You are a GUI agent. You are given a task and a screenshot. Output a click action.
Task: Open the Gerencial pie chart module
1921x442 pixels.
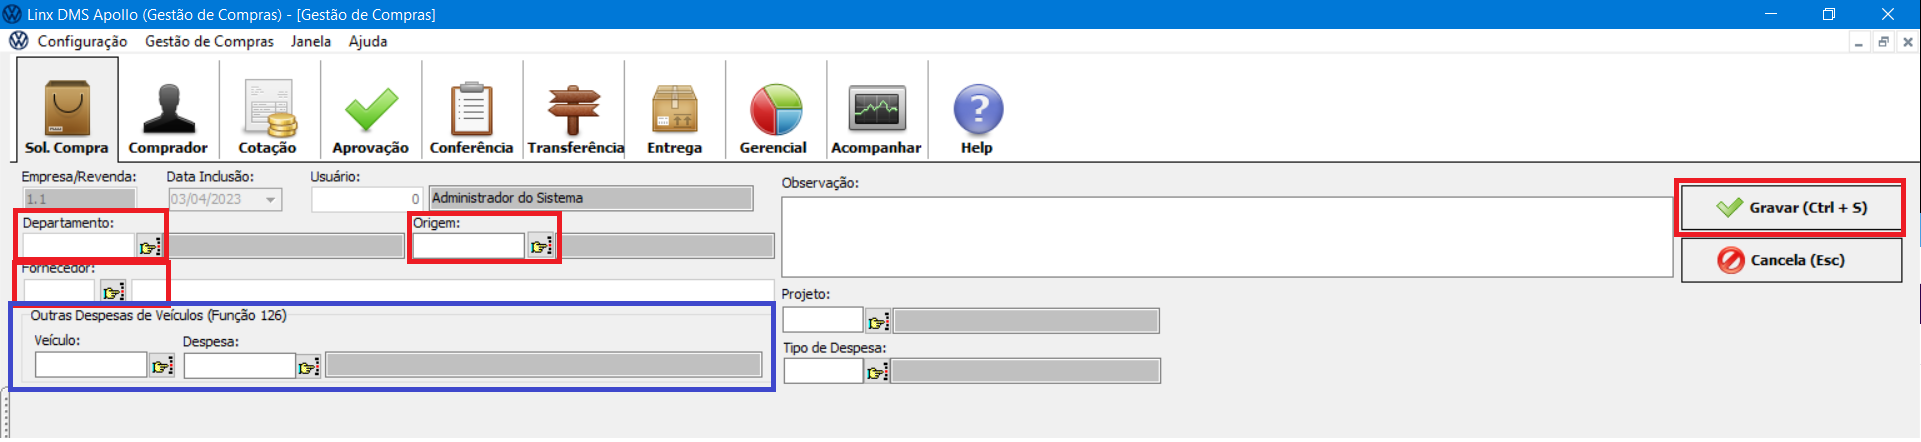pyautogui.click(x=774, y=108)
